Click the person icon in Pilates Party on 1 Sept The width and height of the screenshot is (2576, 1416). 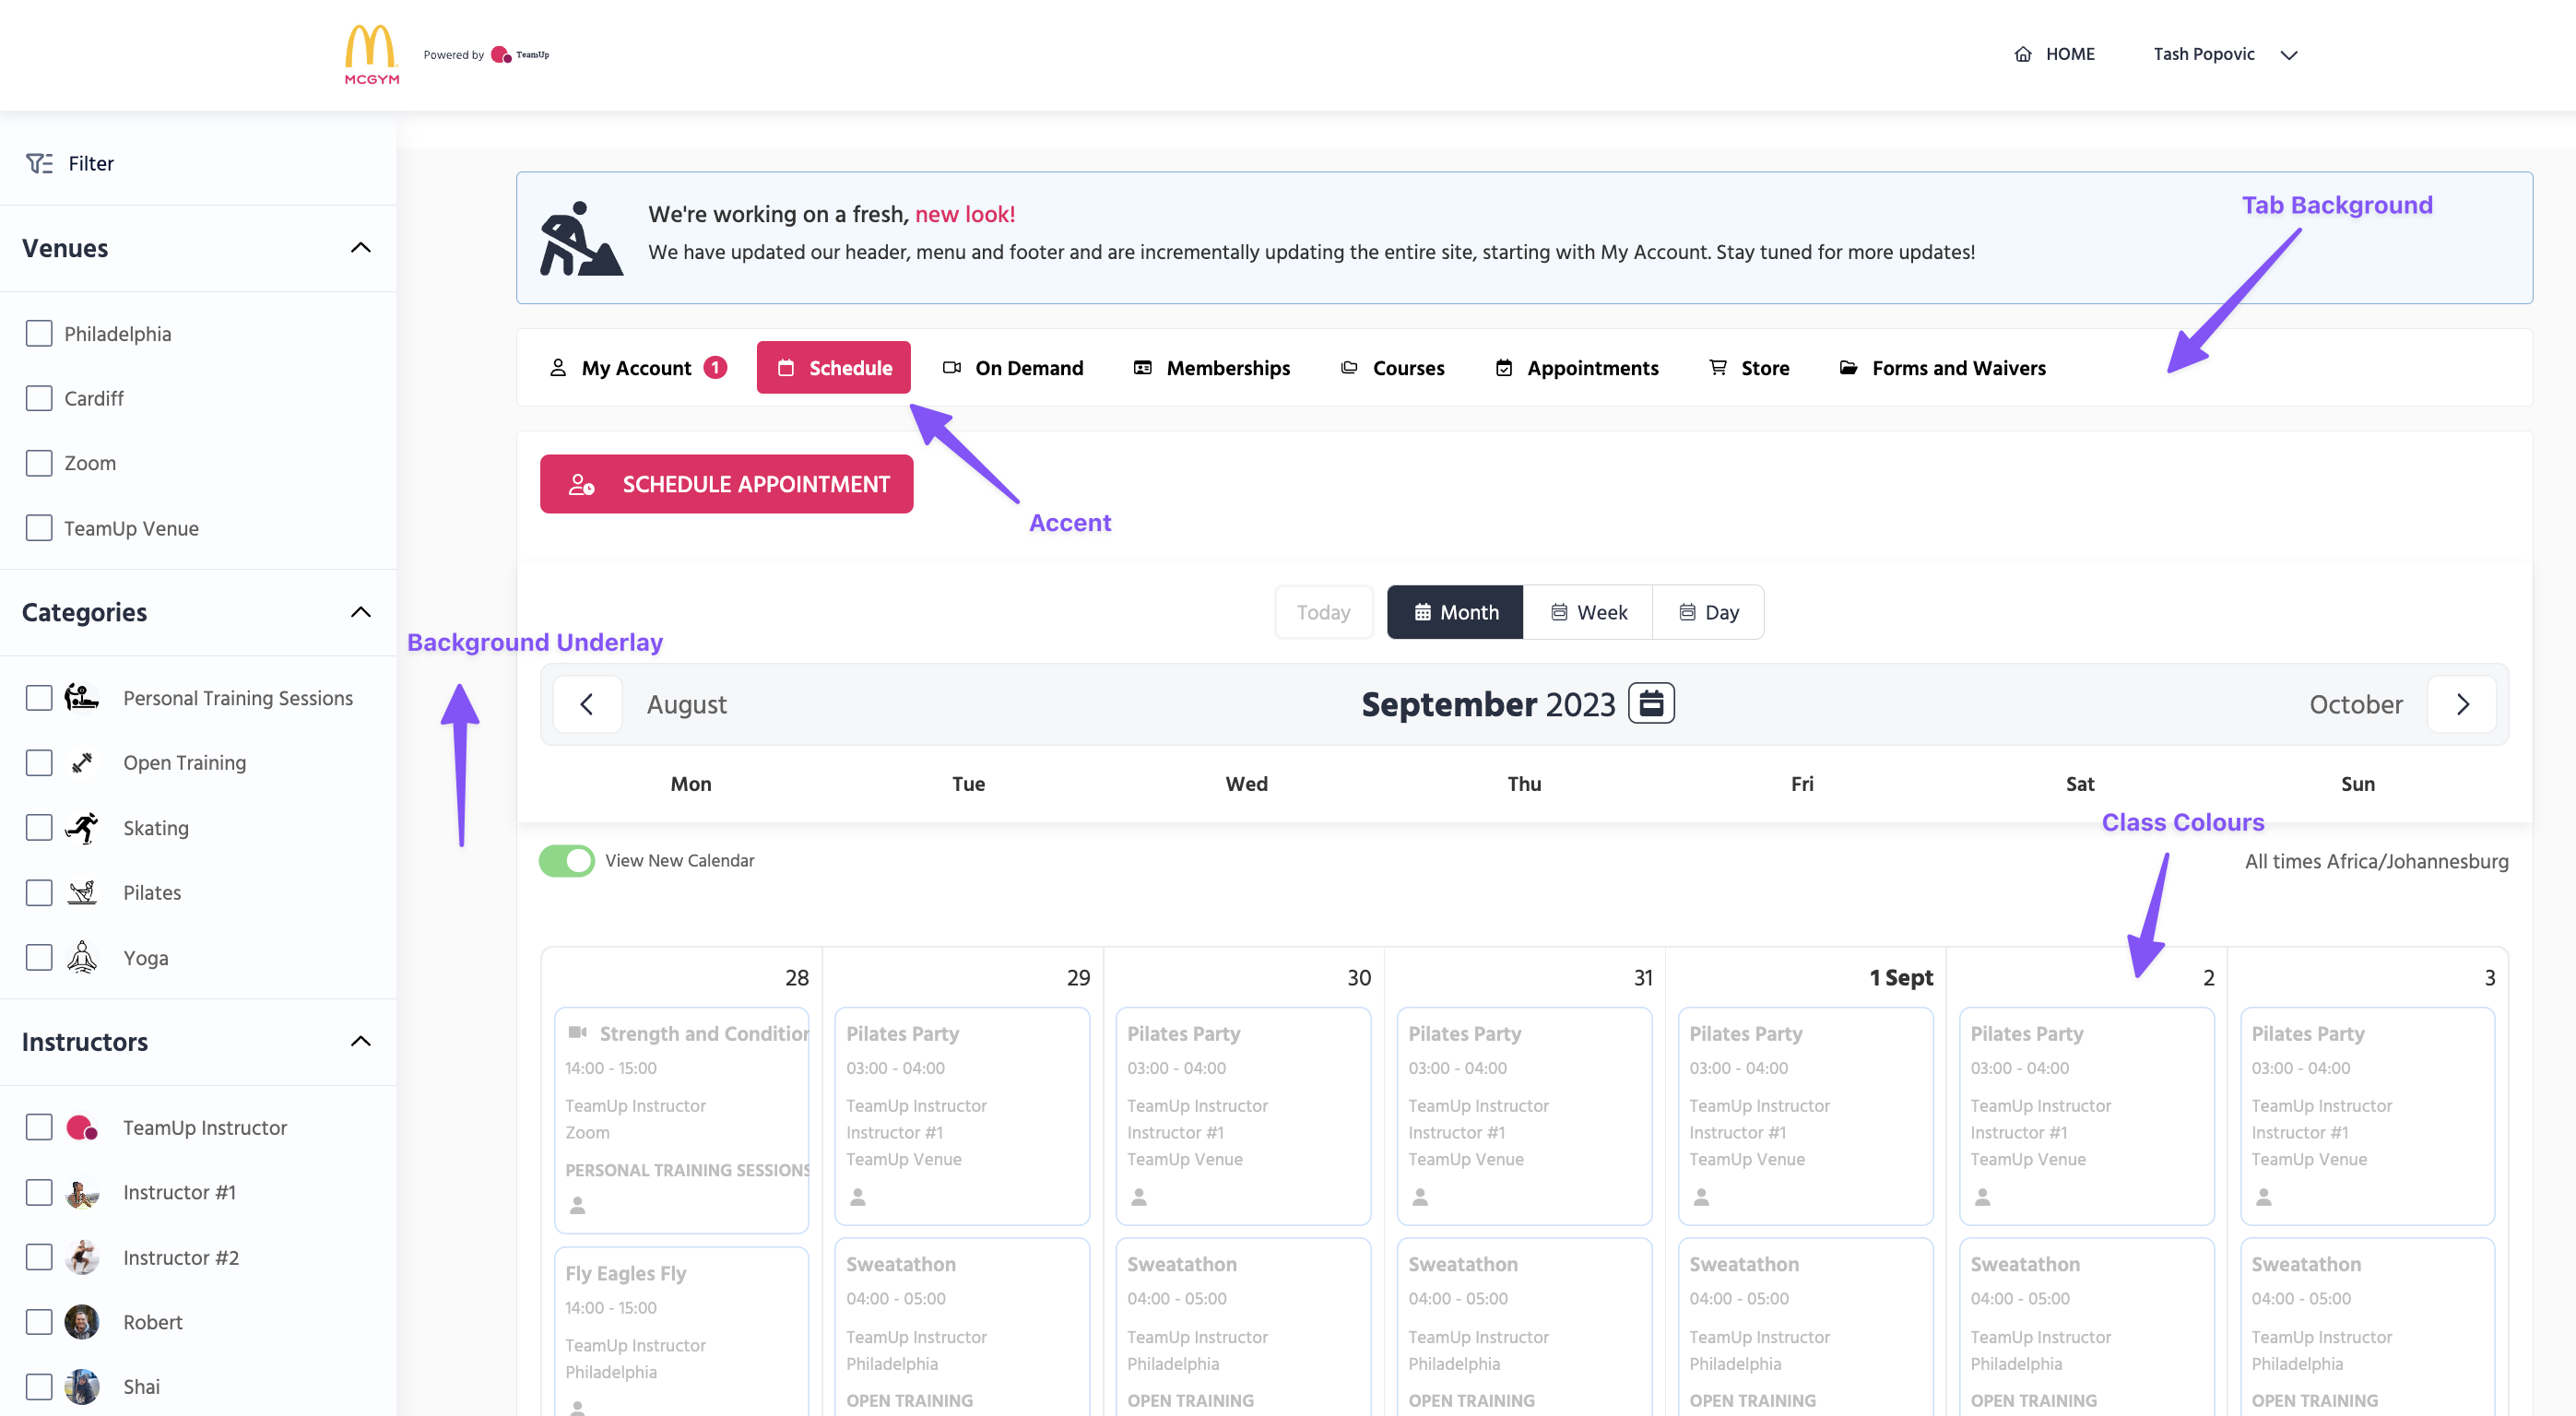(1701, 1196)
